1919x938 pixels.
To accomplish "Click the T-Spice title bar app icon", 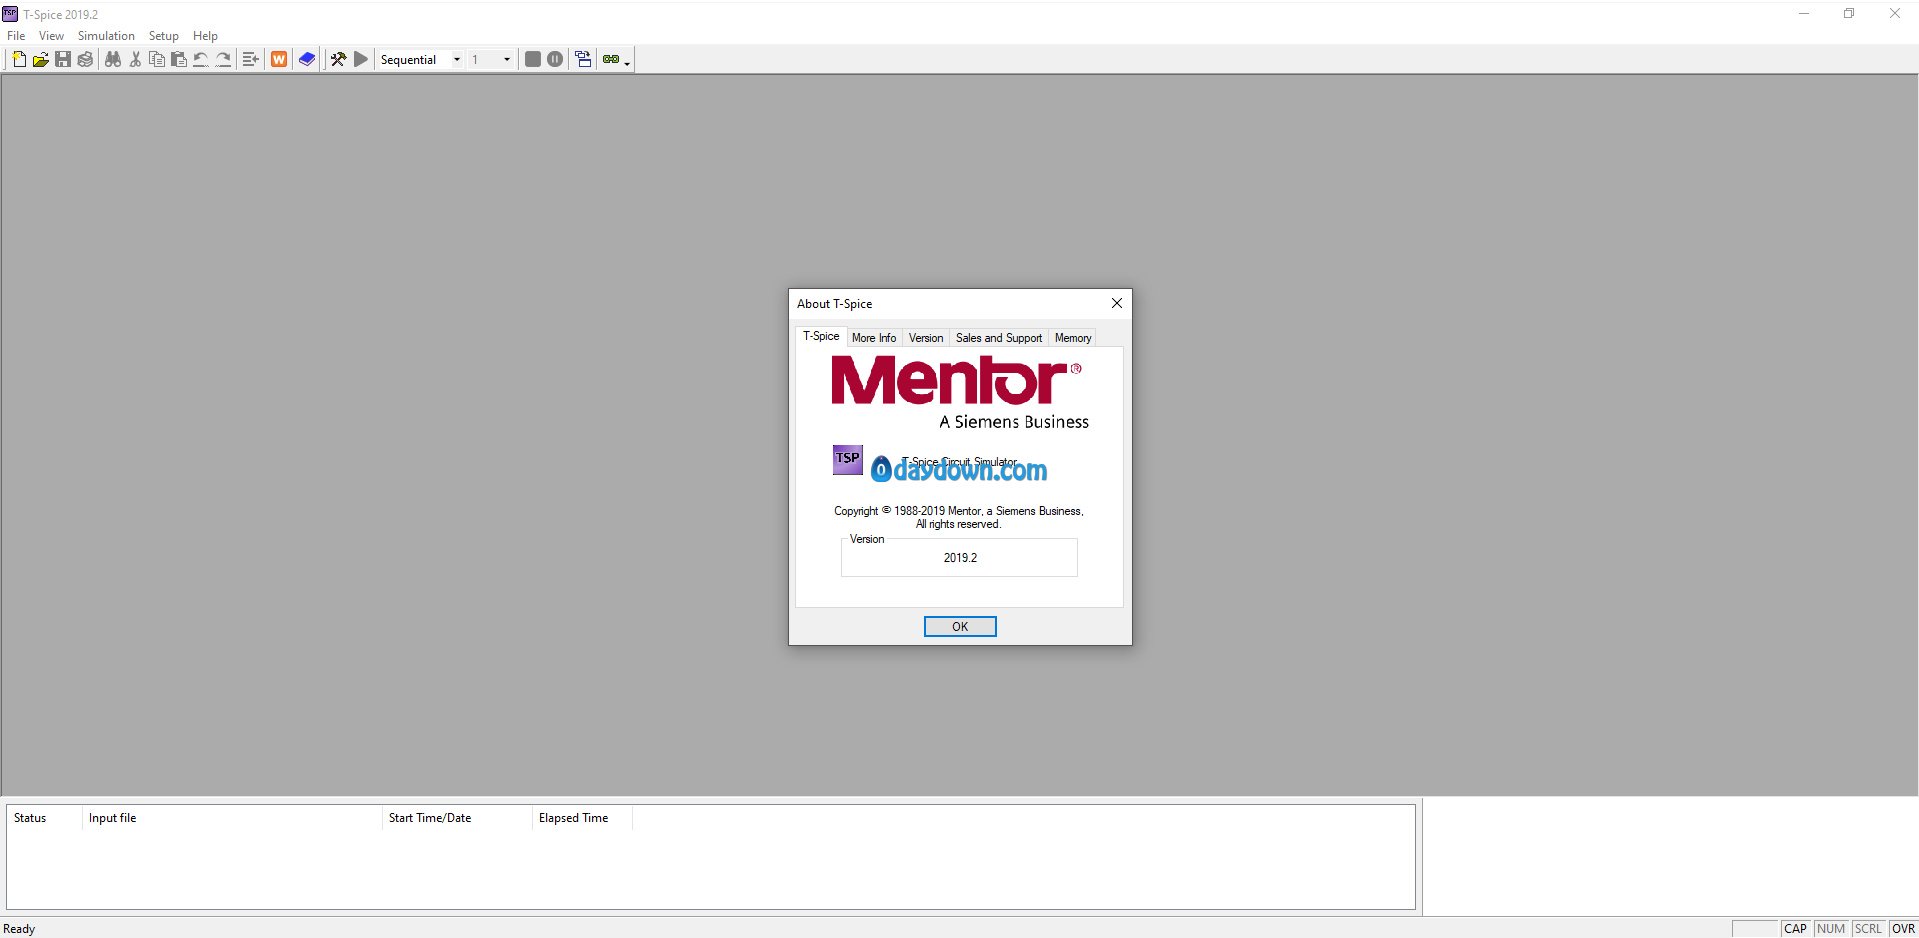I will tap(10, 14).
